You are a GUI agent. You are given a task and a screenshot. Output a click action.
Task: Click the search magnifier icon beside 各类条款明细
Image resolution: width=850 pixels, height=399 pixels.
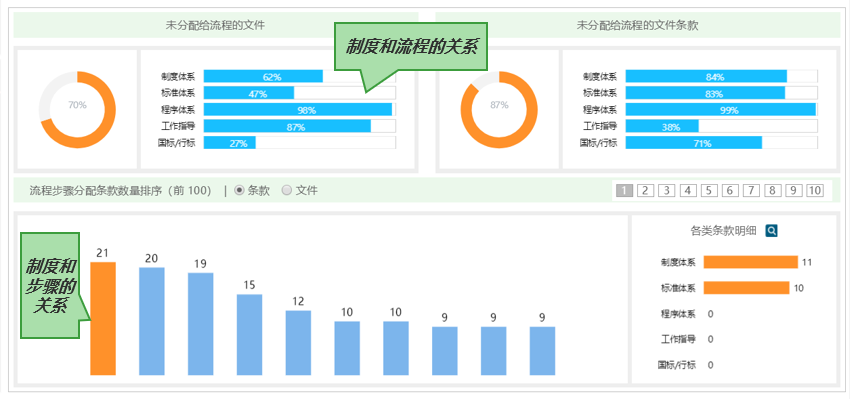[771, 231]
